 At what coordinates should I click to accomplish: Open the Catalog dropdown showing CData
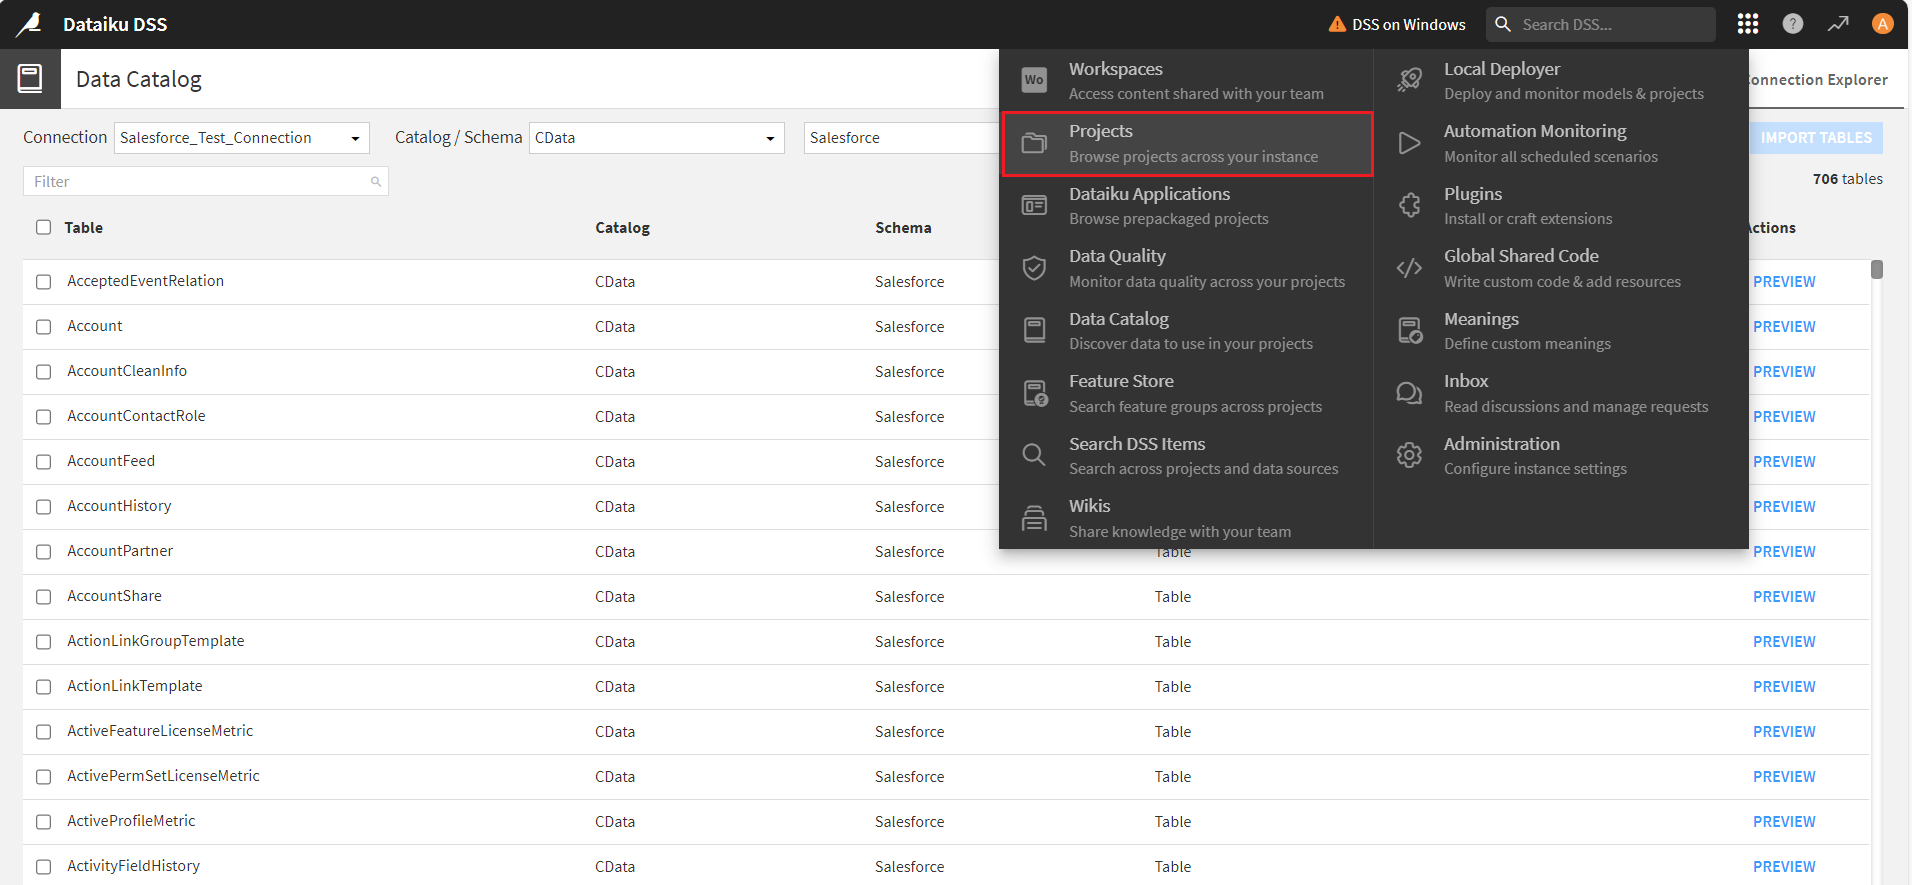pyautogui.click(x=655, y=138)
